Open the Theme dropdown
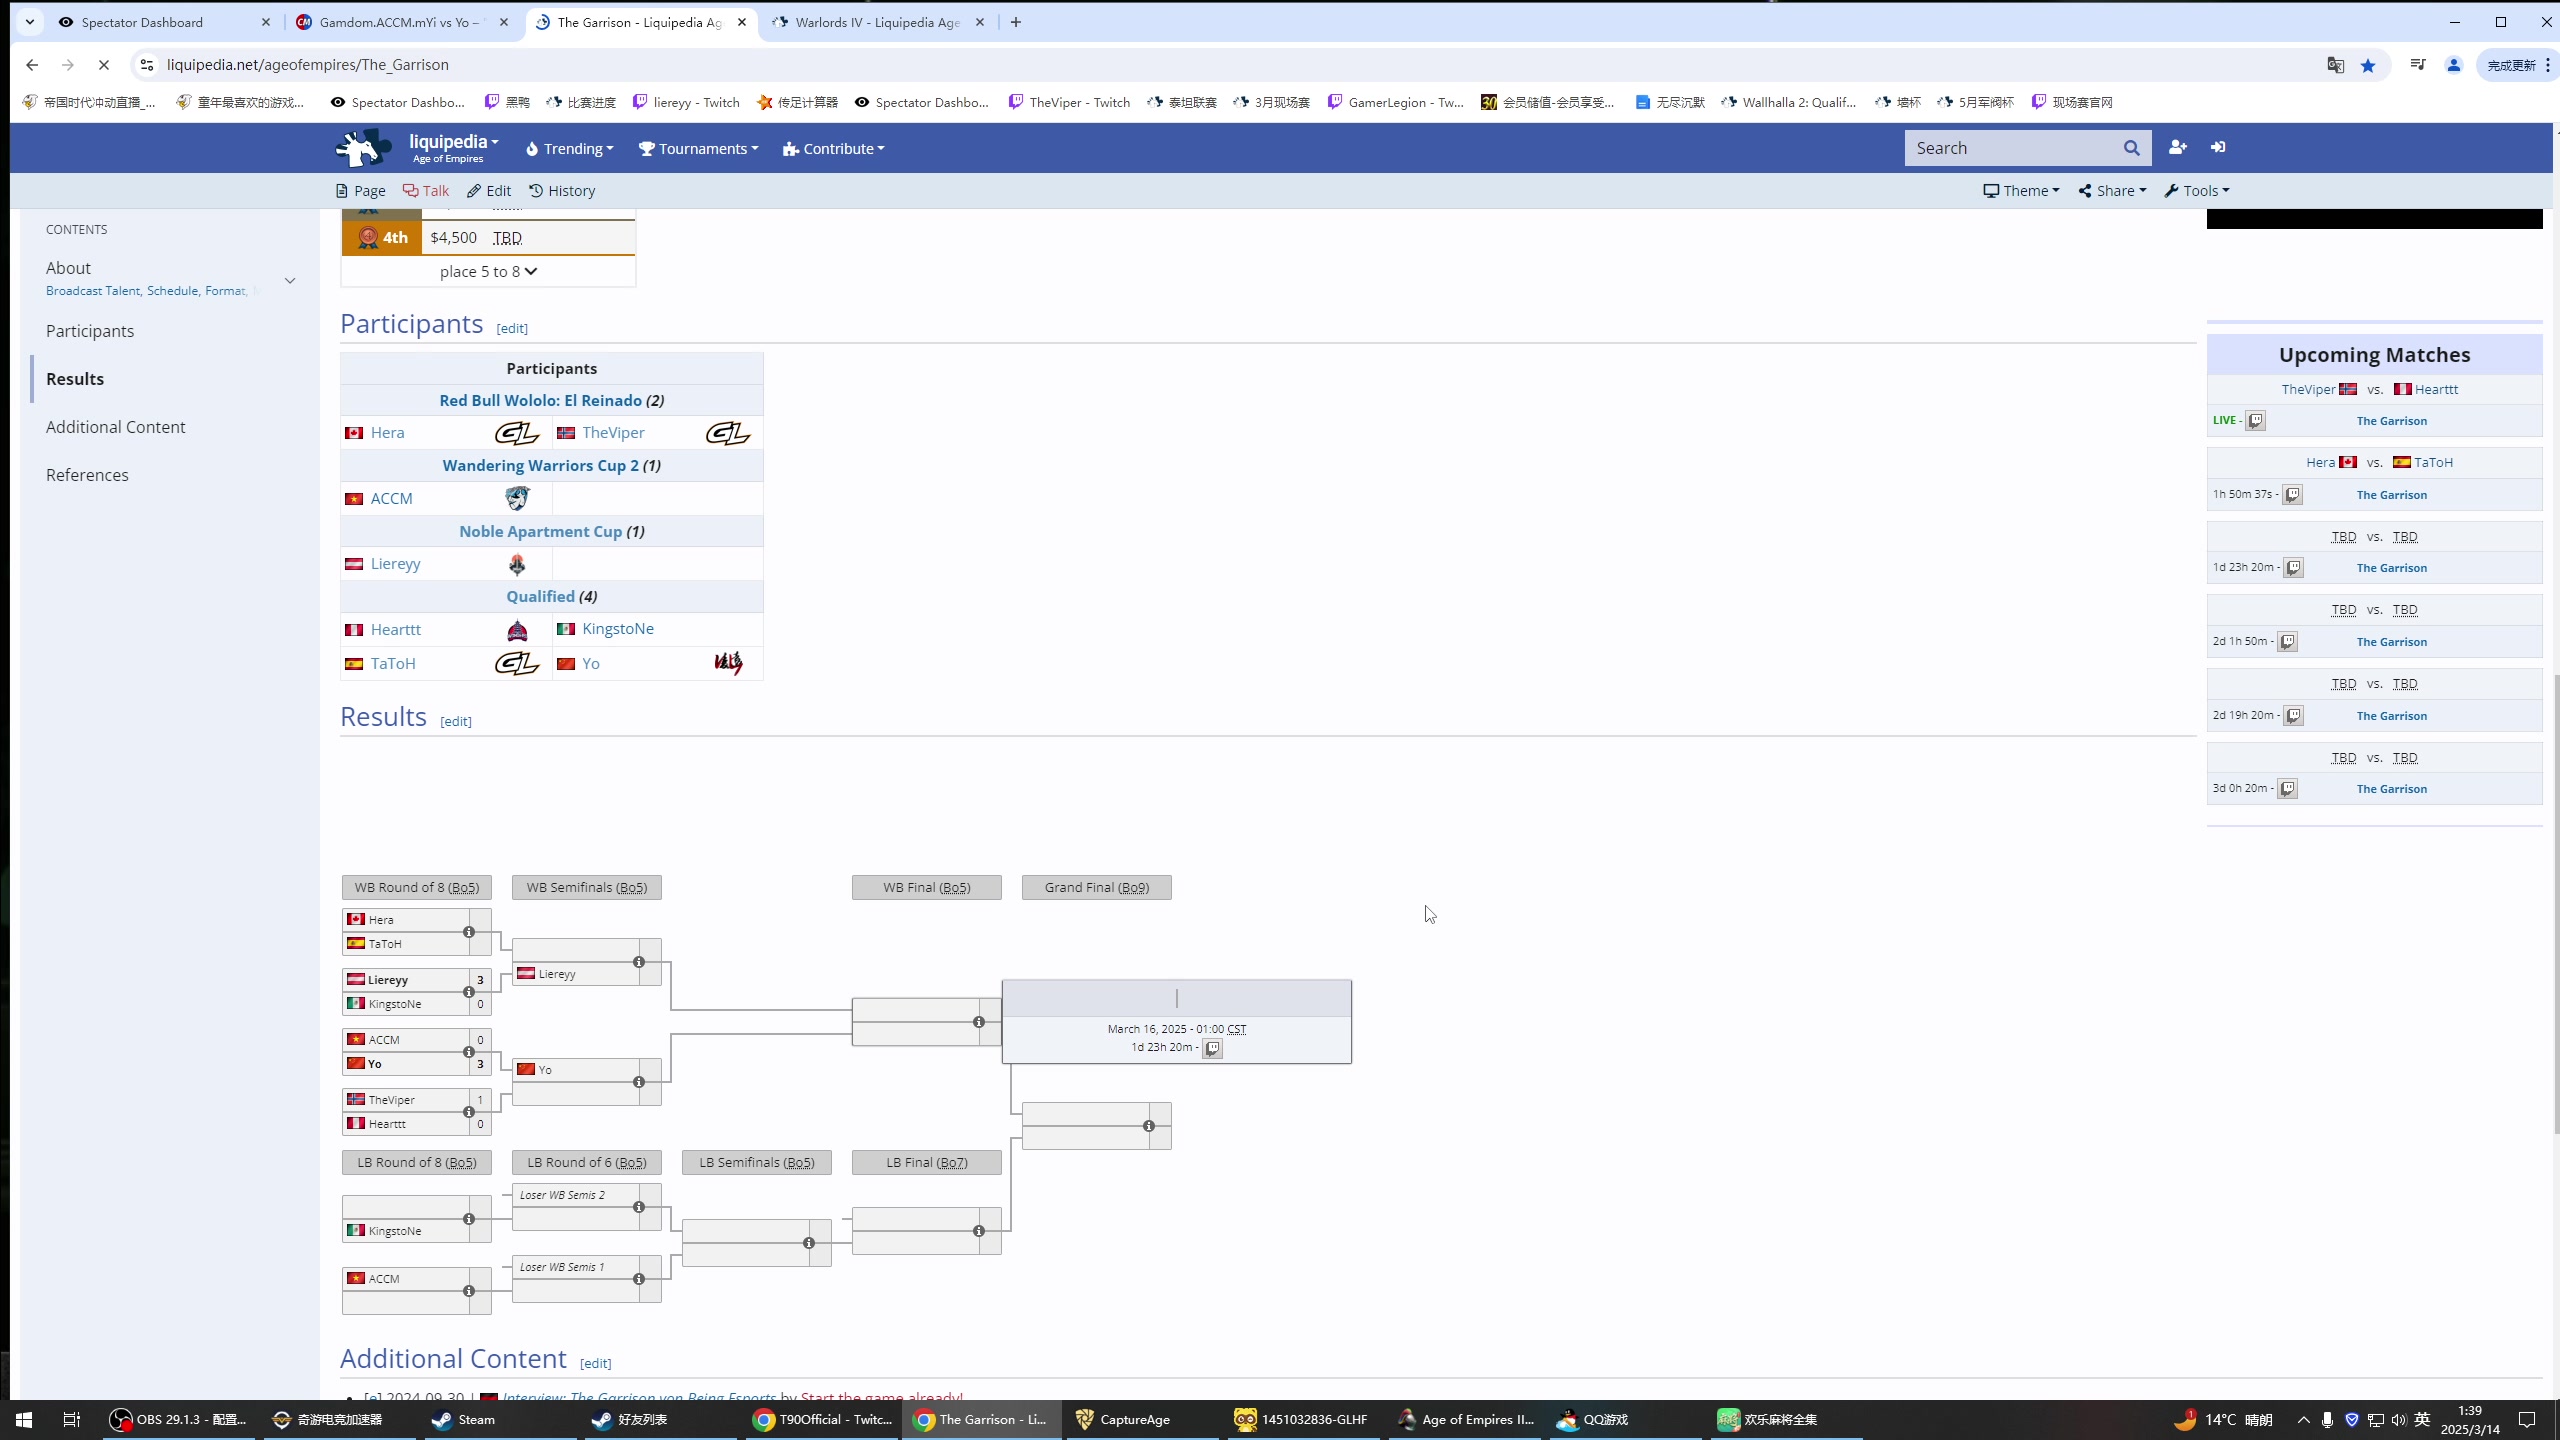The image size is (2560, 1440). [2021, 191]
